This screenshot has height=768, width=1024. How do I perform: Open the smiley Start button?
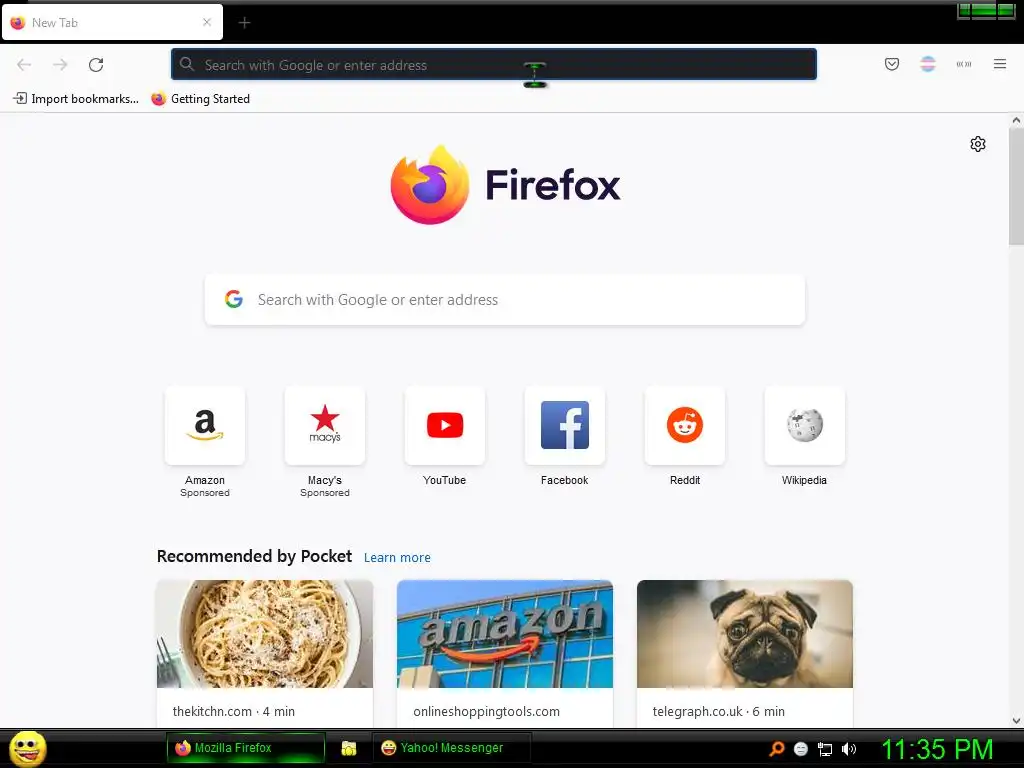coord(27,748)
